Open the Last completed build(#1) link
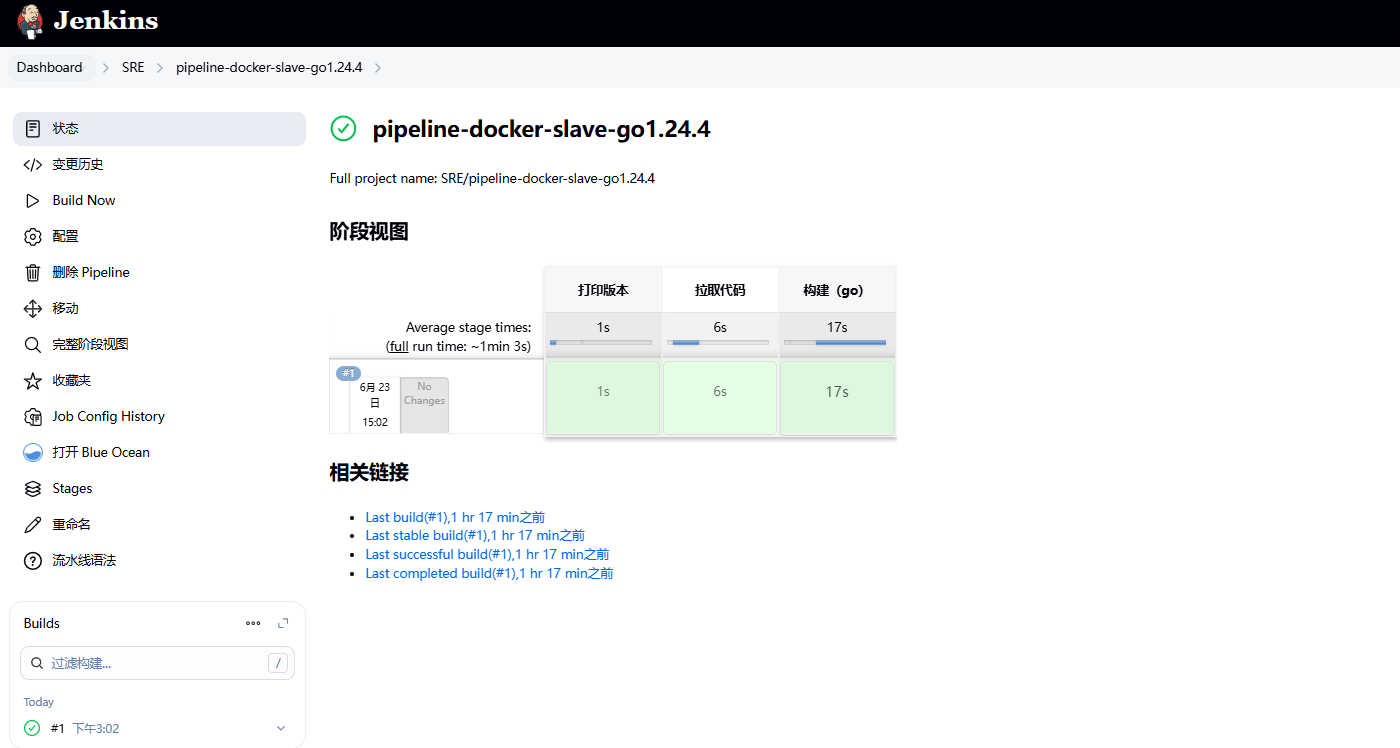1400x748 pixels. [489, 573]
